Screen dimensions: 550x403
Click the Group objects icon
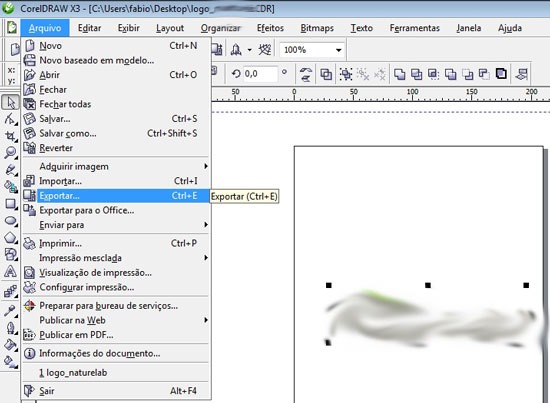[x=346, y=74]
